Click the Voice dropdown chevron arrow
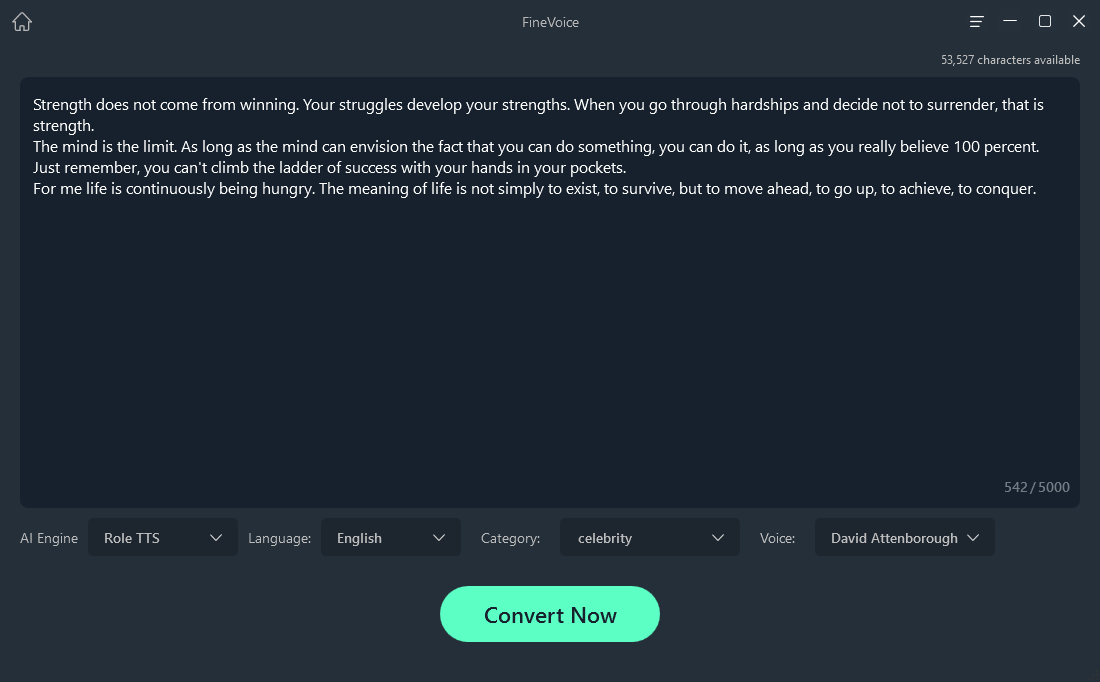This screenshot has width=1100, height=682. coord(973,538)
